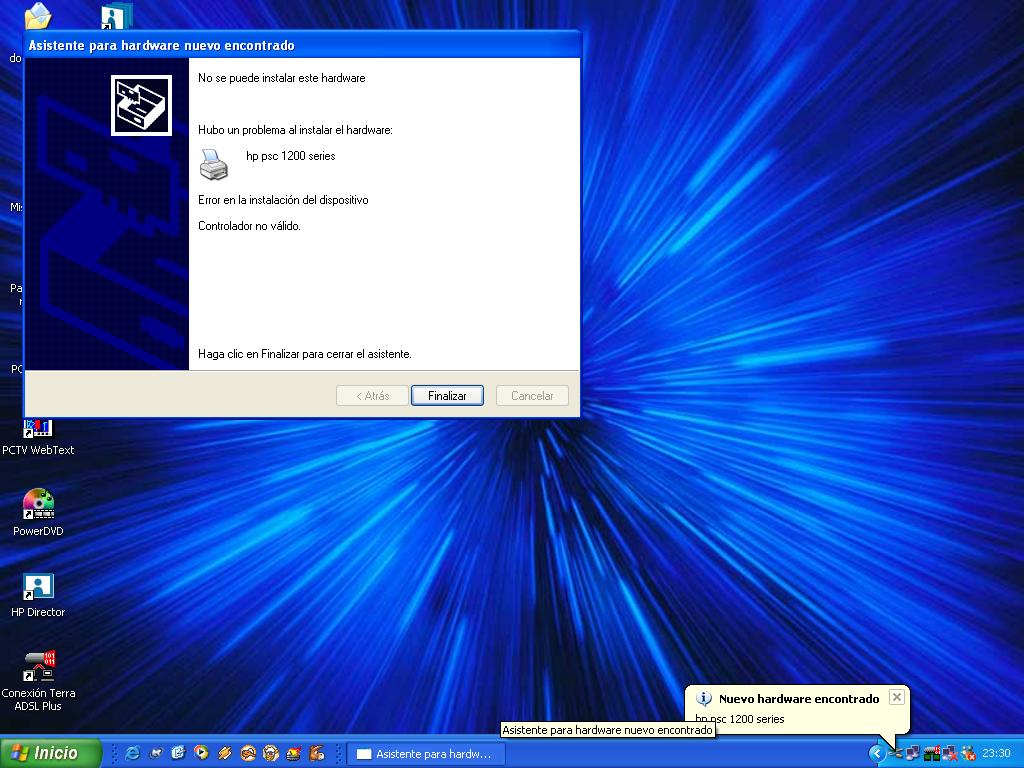Open the PCTV WebText desktop icon
The width and height of the screenshot is (1024, 768).
pos(38,438)
